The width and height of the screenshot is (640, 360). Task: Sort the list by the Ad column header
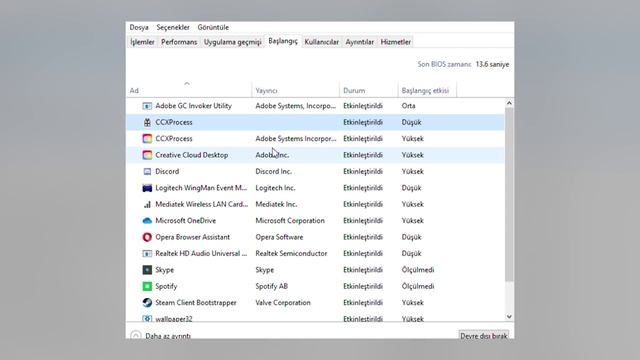click(189, 91)
